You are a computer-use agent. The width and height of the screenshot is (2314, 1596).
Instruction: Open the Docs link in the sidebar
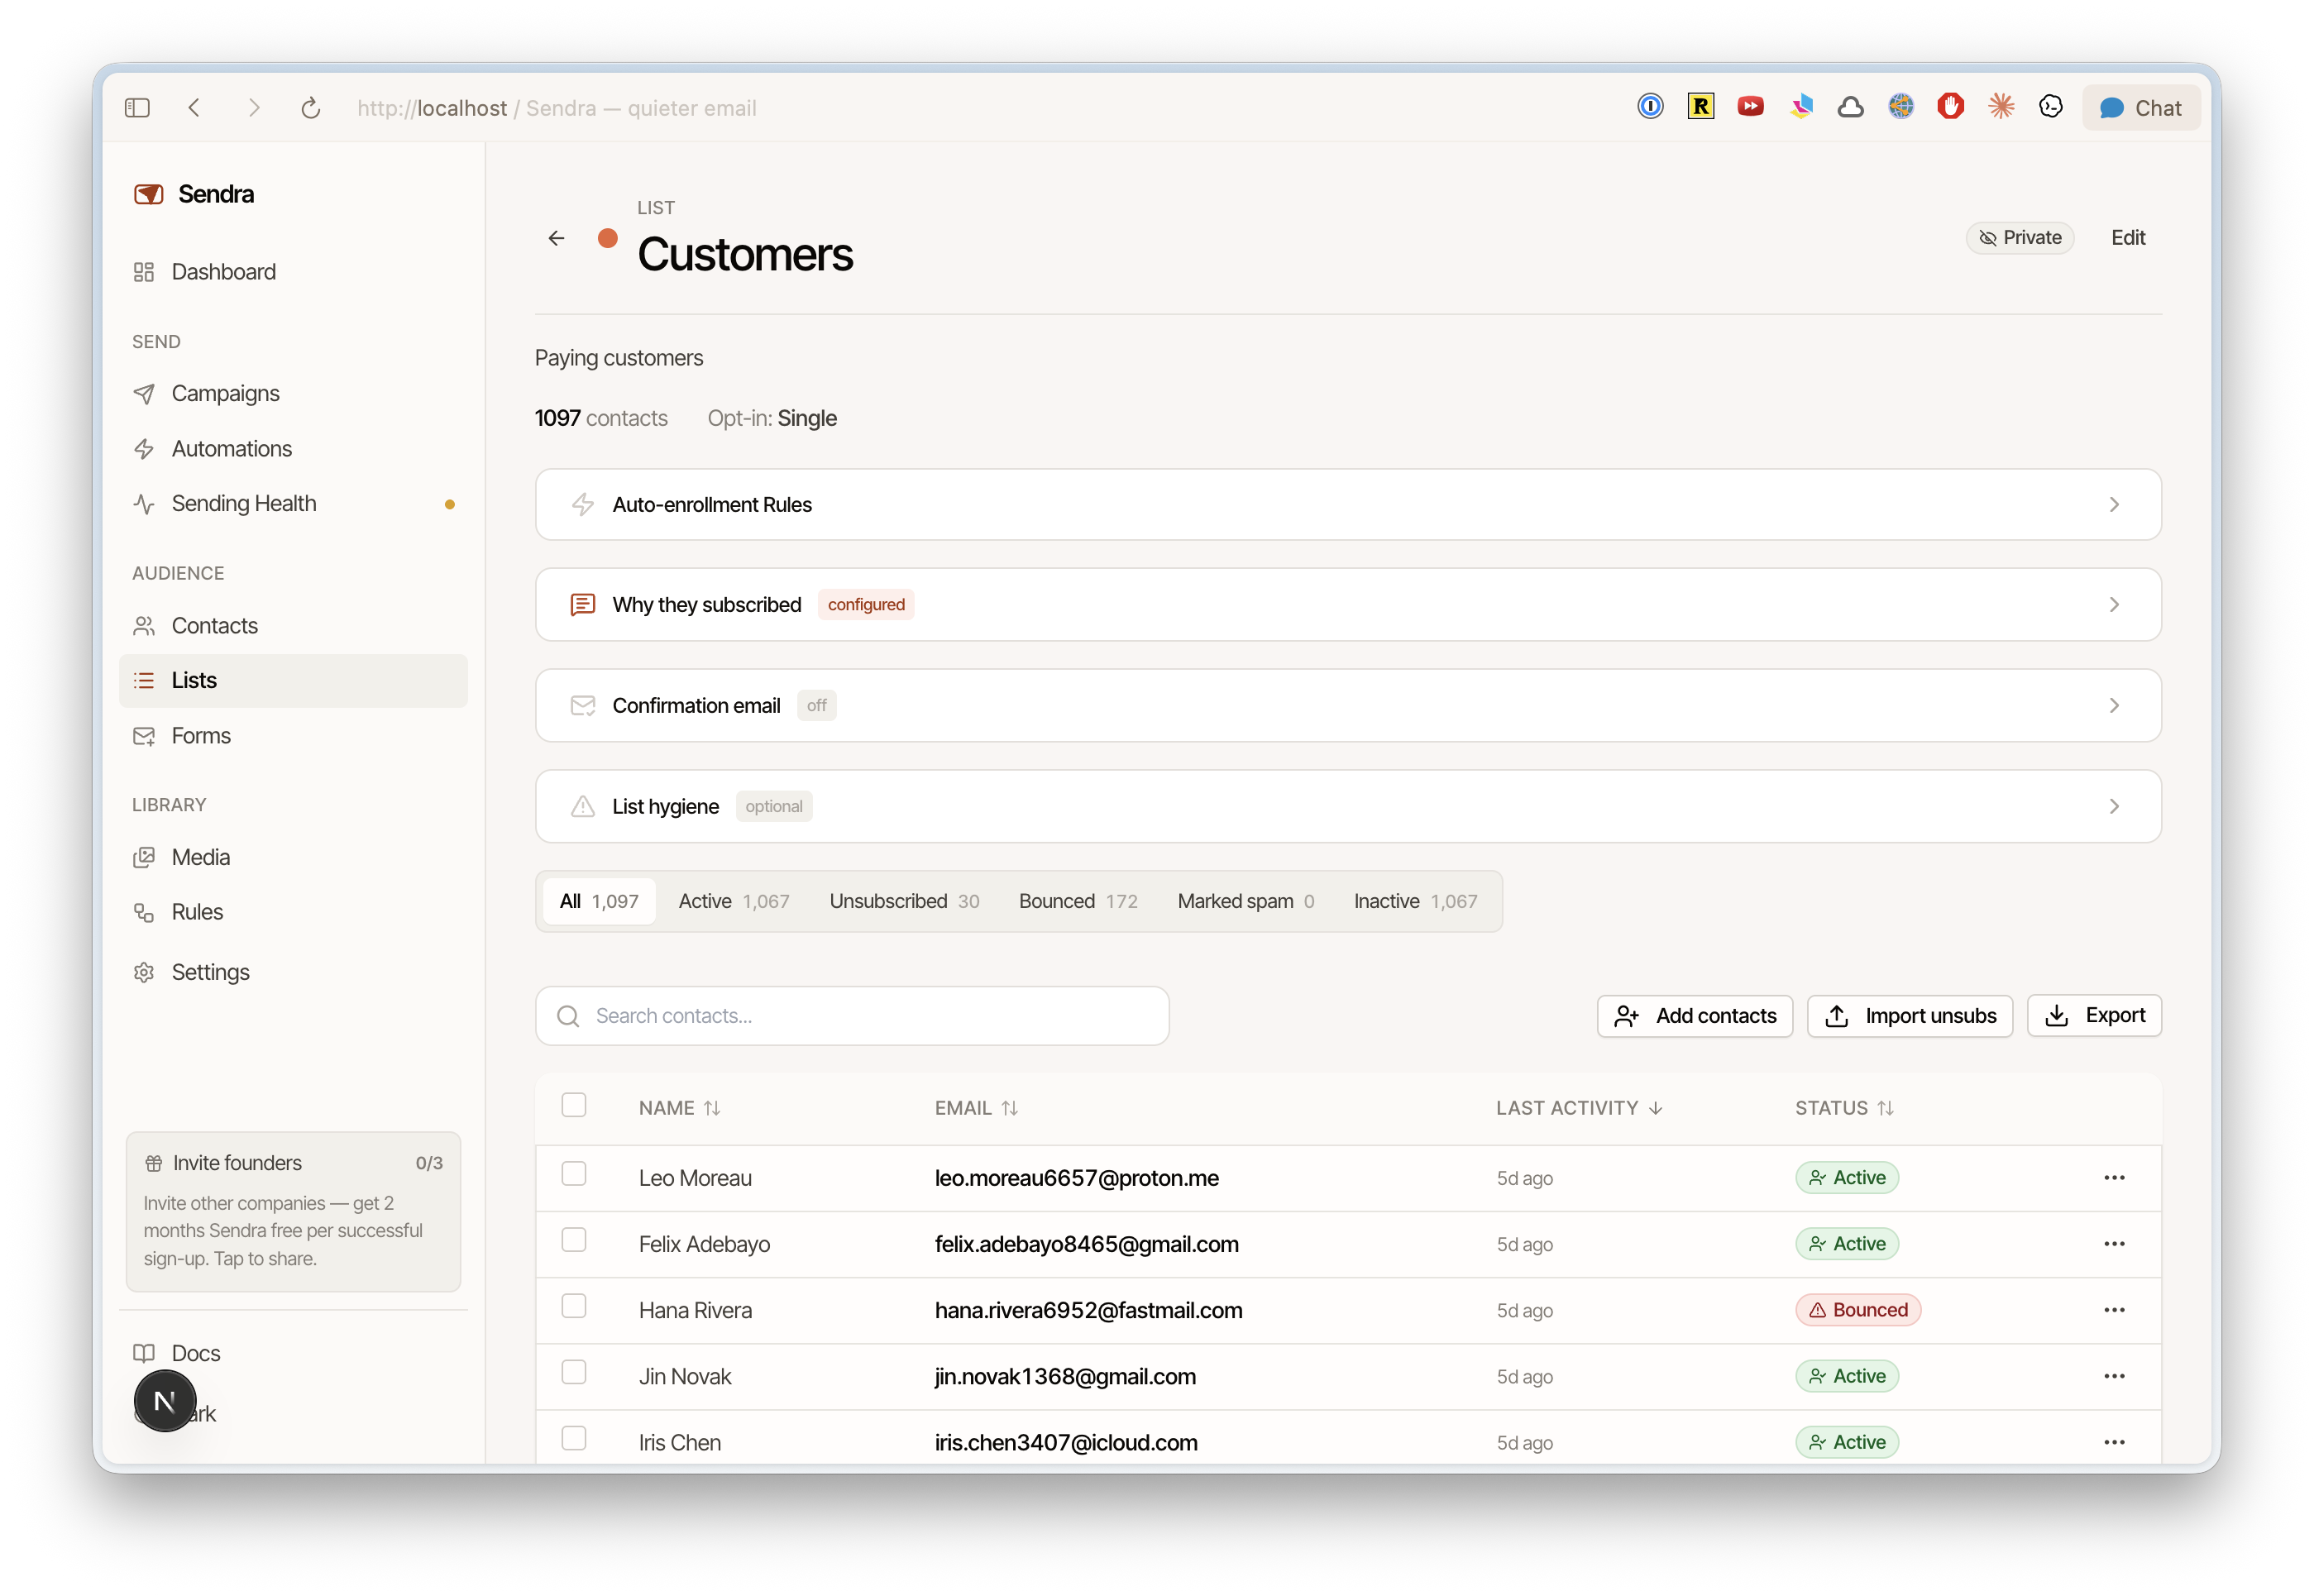click(x=293, y=1354)
